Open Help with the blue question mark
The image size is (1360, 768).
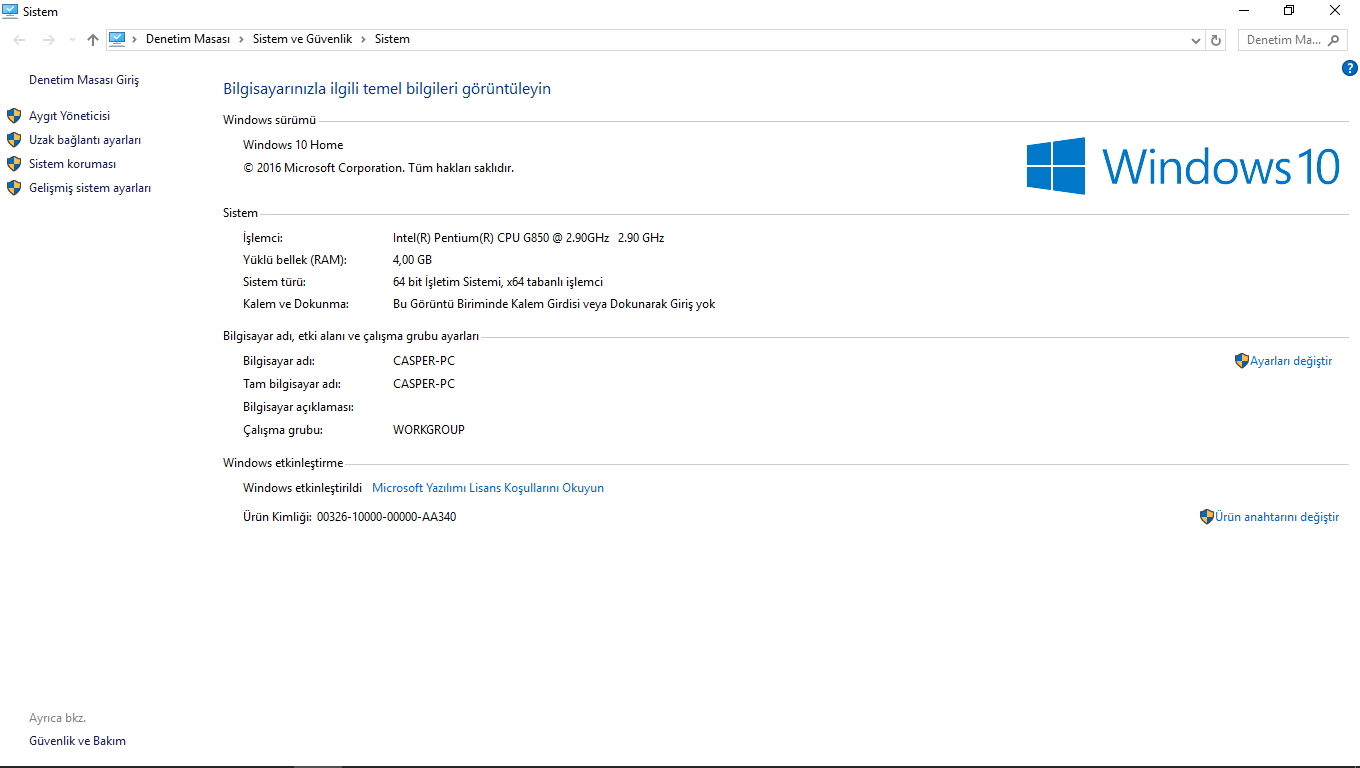point(1349,69)
